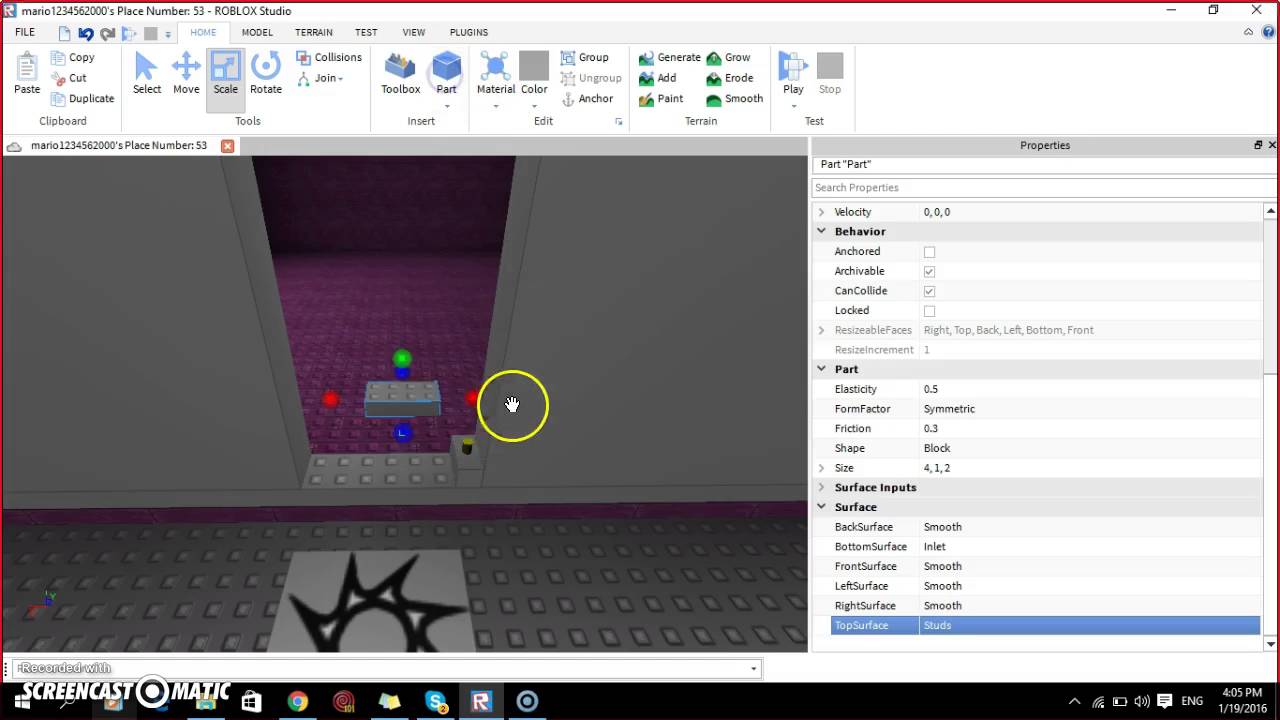Click the Stop test button
Image resolution: width=1280 pixels, height=720 pixels.
830,74
